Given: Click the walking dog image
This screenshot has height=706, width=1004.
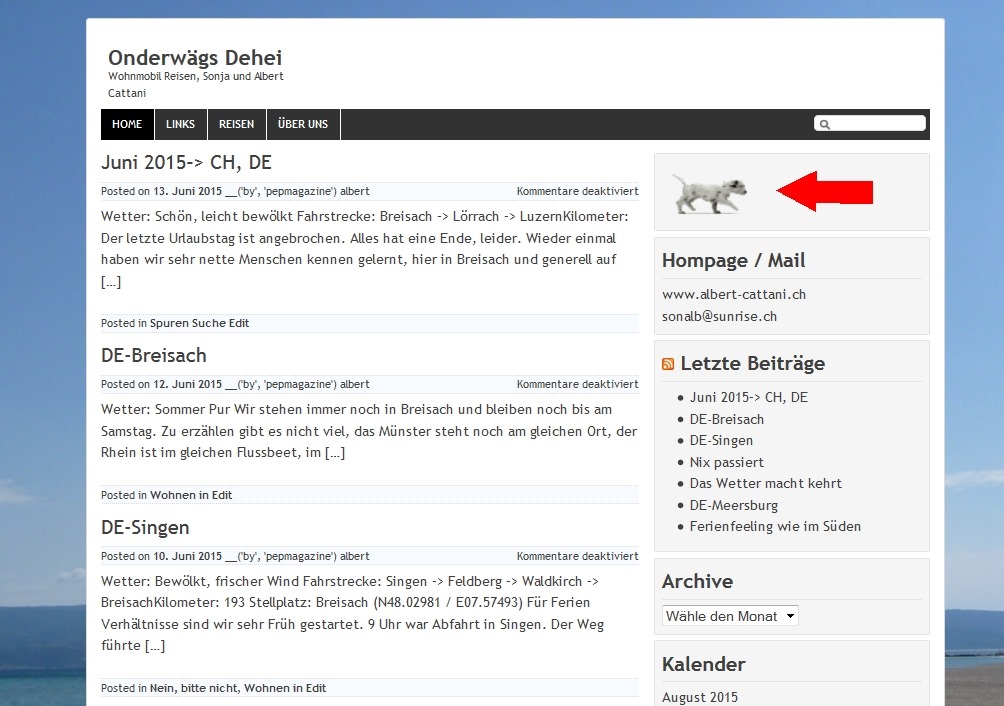Looking at the screenshot, I should (709, 193).
